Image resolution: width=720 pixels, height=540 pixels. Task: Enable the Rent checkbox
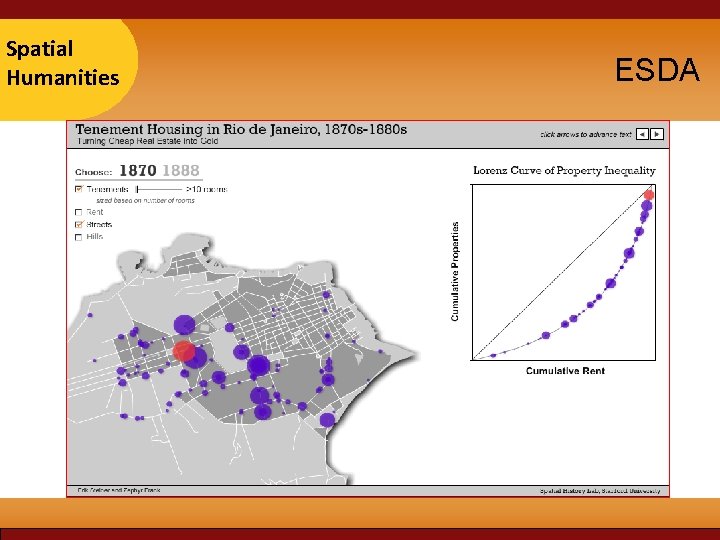pos(79,212)
